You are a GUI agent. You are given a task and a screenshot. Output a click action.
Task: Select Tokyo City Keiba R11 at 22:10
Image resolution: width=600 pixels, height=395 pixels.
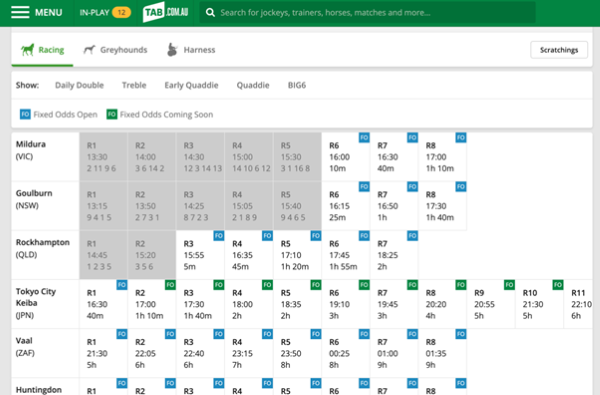pyautogui.click(x=578, y=304)
